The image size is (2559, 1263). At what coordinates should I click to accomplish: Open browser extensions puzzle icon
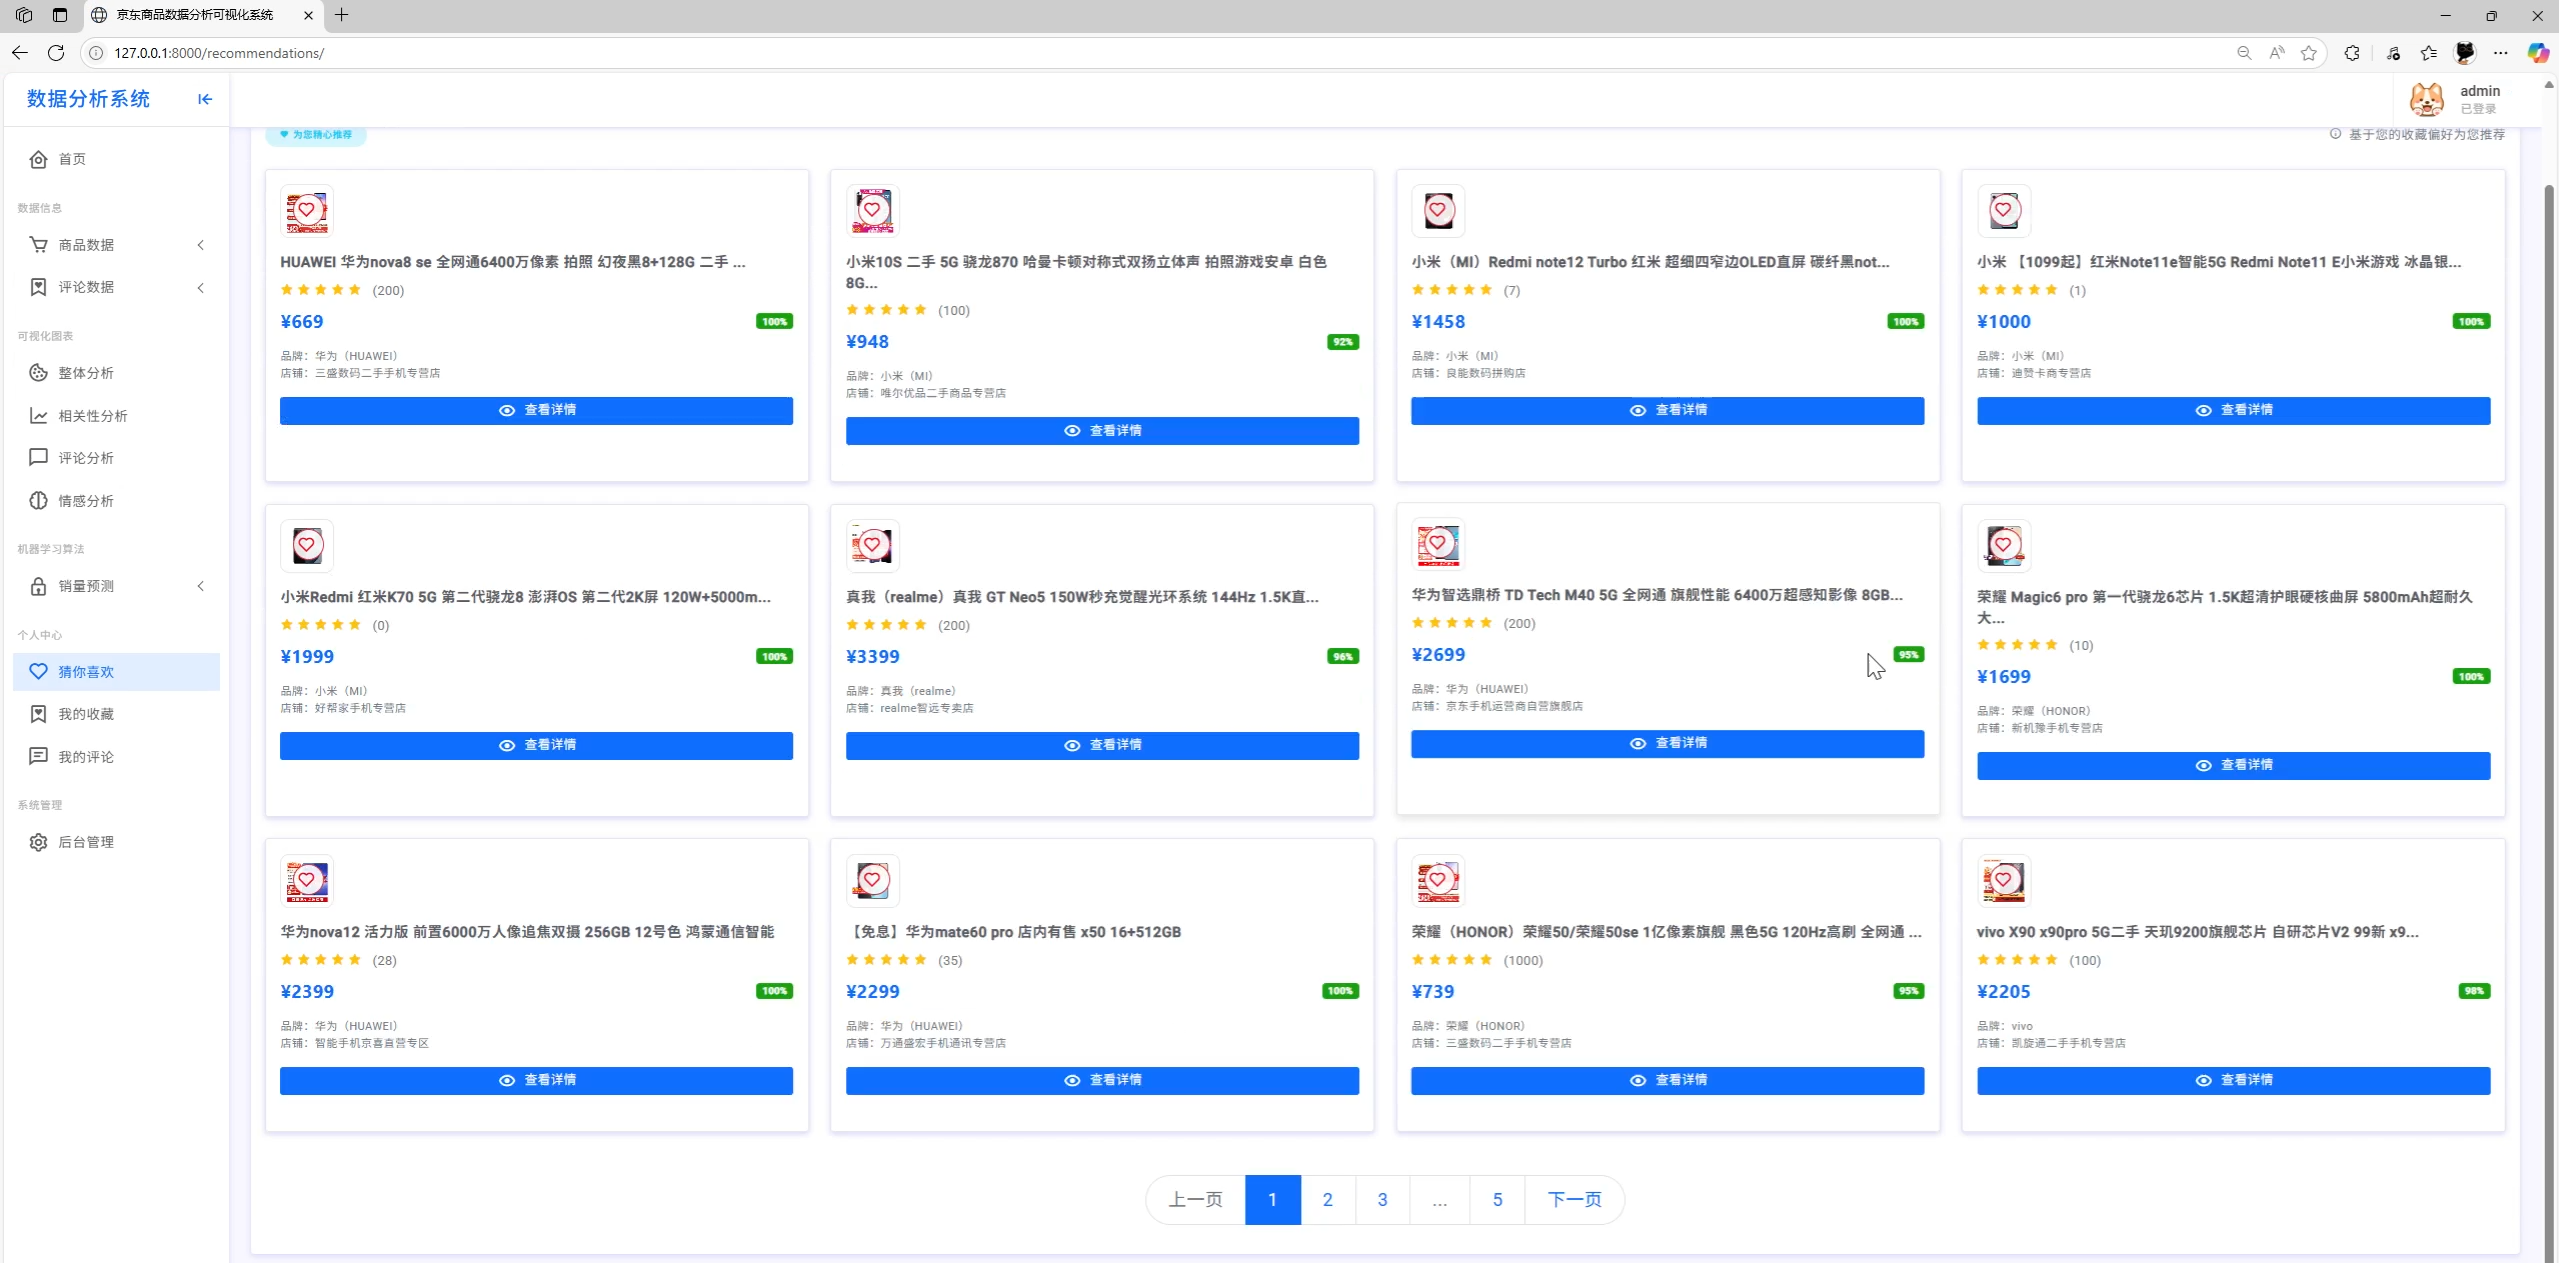pos(2352,53)
